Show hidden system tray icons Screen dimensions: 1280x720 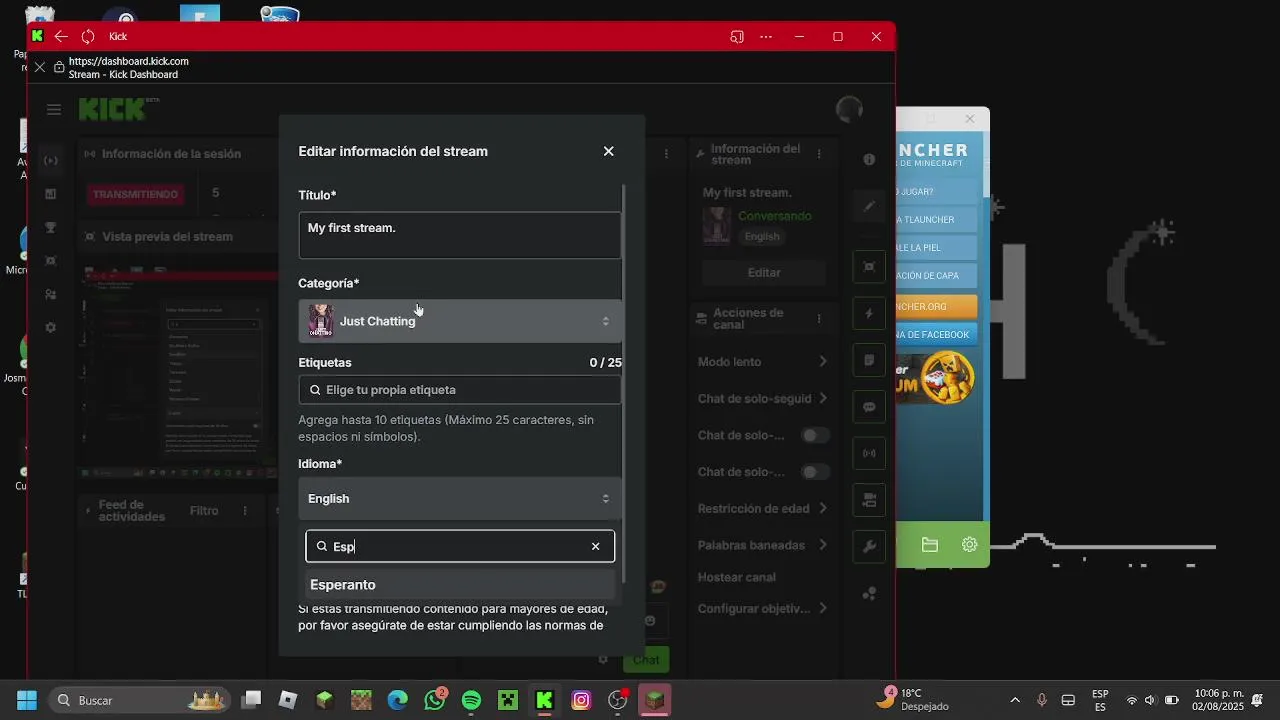tap(1015, 700)
